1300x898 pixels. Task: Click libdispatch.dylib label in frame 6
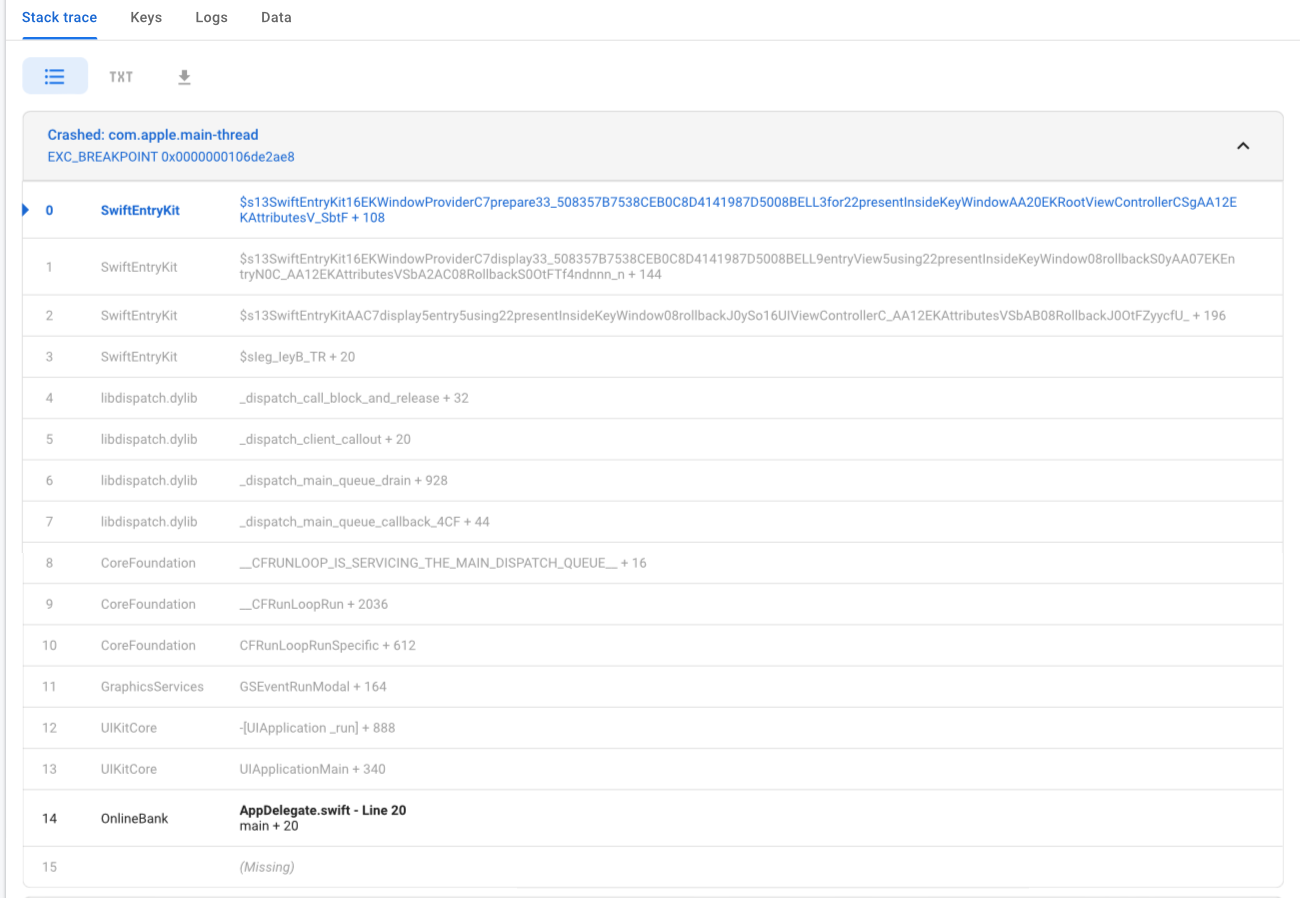click(149, 480)
